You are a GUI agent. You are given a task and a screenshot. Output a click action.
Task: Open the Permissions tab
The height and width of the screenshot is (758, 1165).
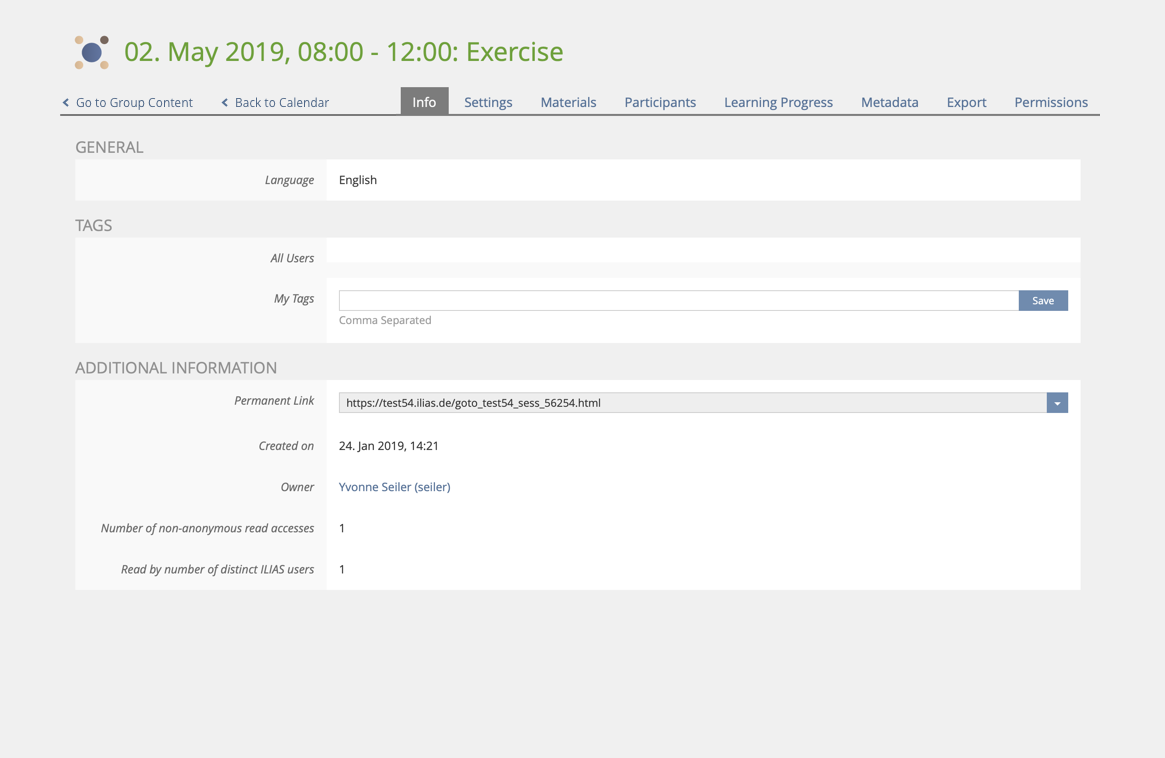click(x=1050, y=102)
